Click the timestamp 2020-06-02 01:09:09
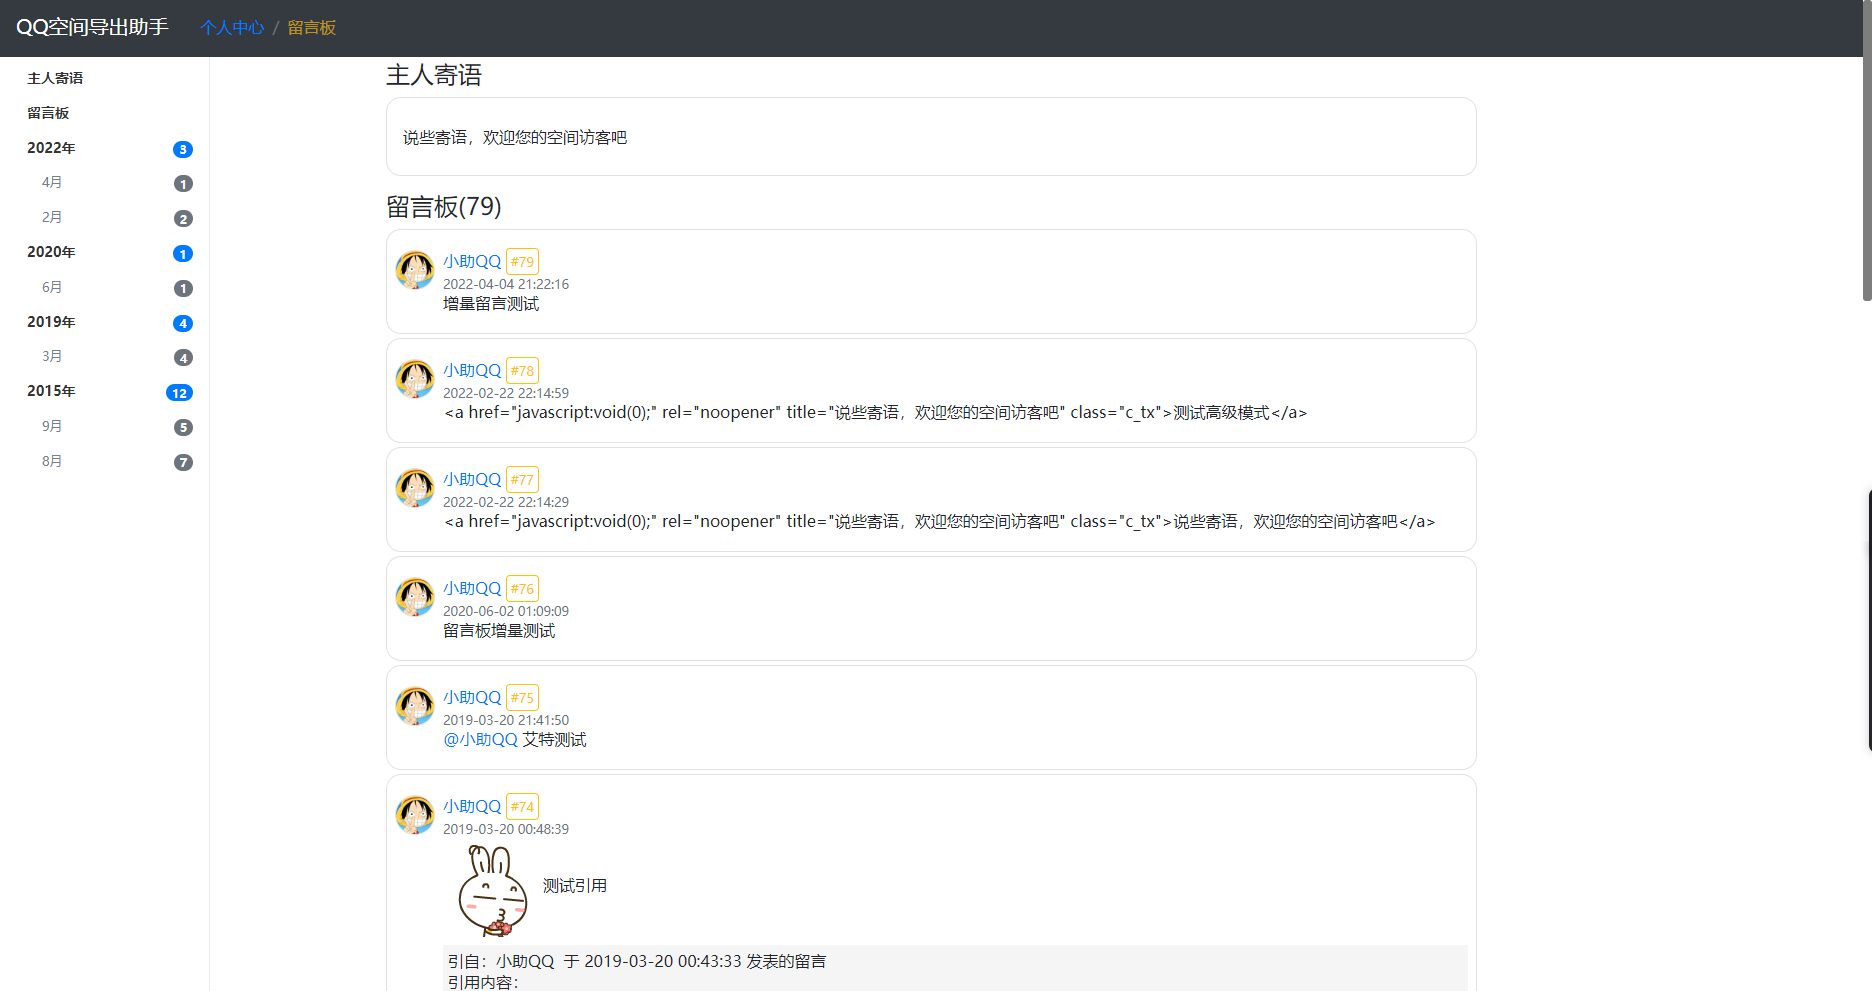Image resolution: width=1872 pixels, height=991 pixels. pyautogui.click(x=506, y=611)
